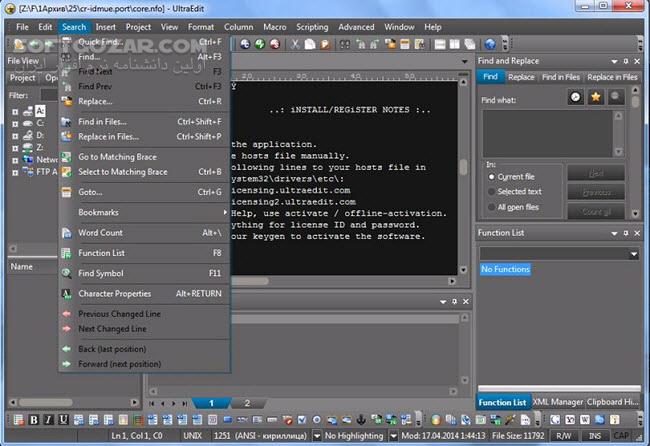The width and height of the screenshot is (650, 446).
Task: Open the Scripting menu
Action: coord(312,27)
